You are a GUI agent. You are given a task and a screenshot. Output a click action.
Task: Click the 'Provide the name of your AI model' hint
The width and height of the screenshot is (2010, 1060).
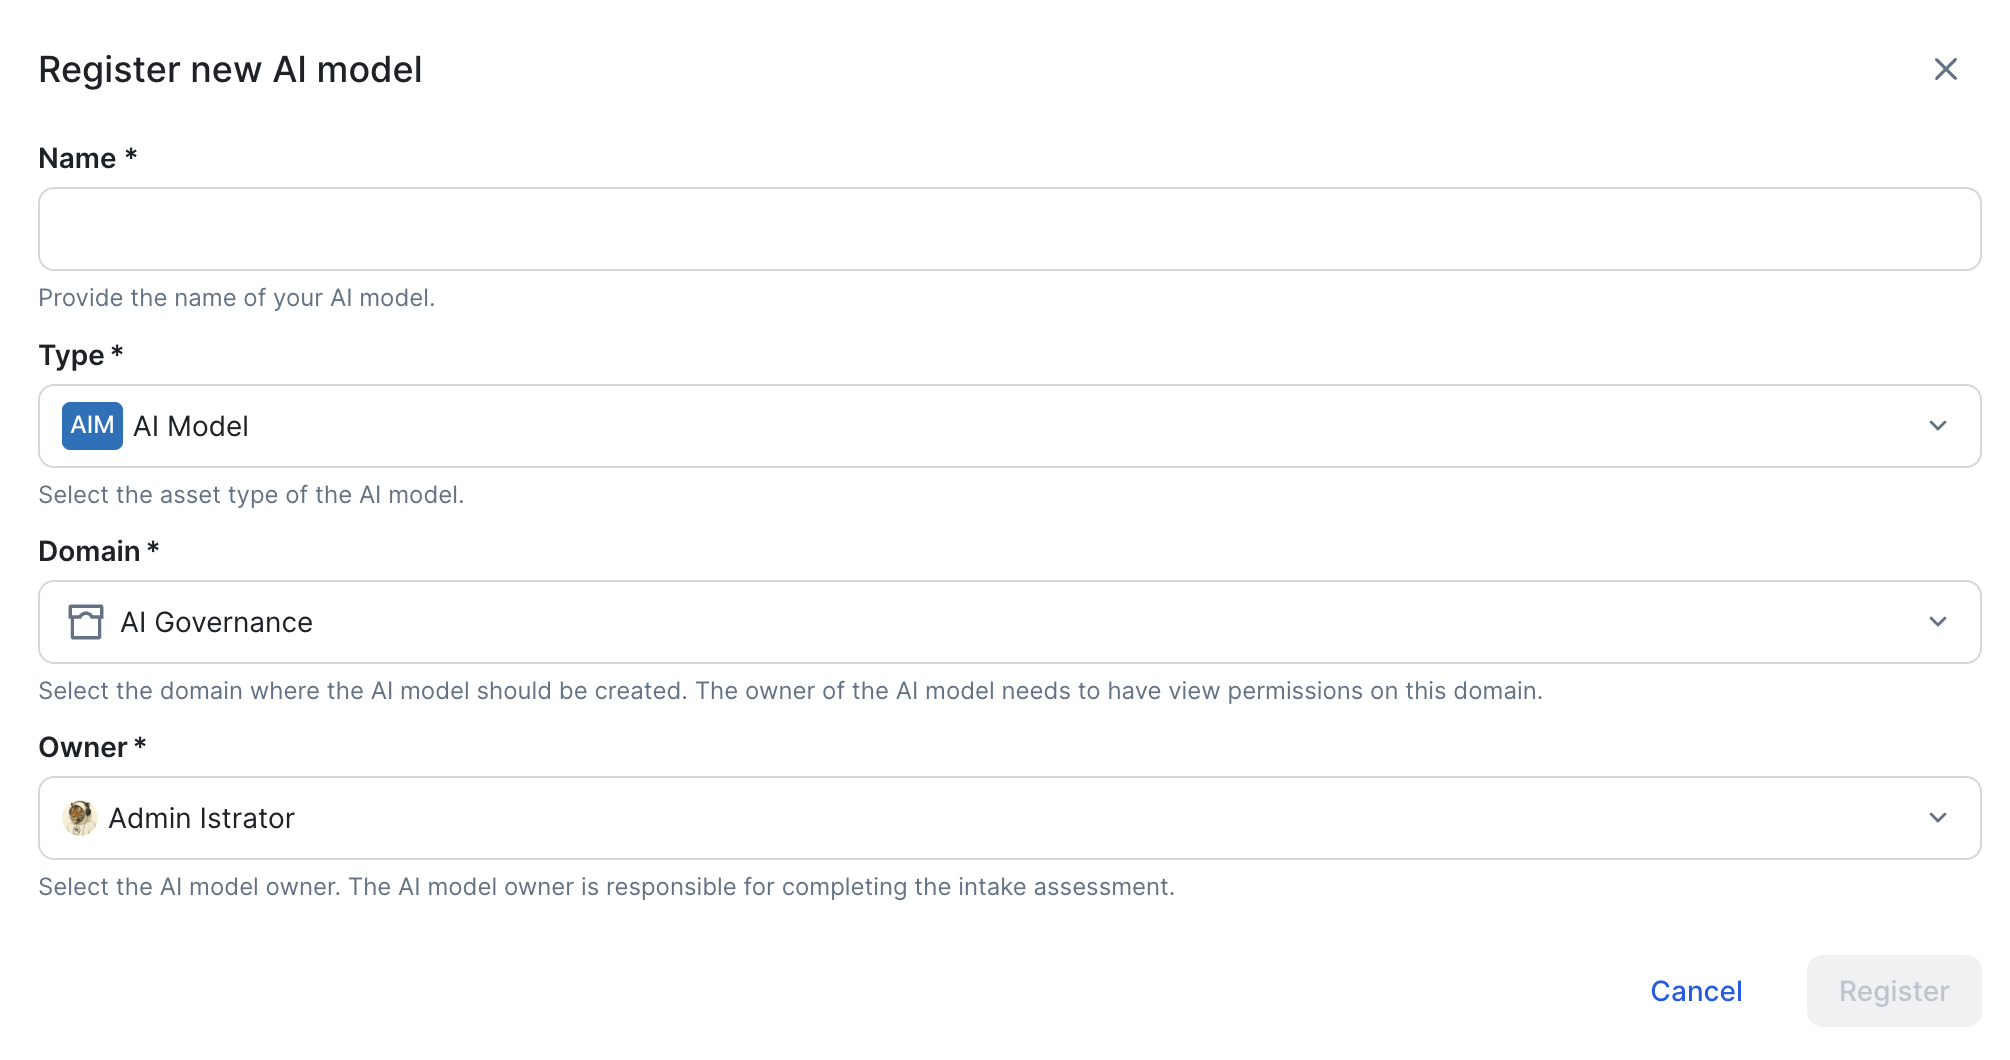click(236, 298)
